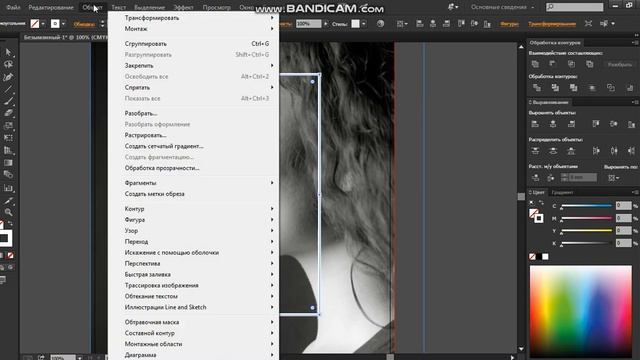Align horizontal centers in the Align panel
This screenshot has width=640, height=360.
tap(553, 124)
